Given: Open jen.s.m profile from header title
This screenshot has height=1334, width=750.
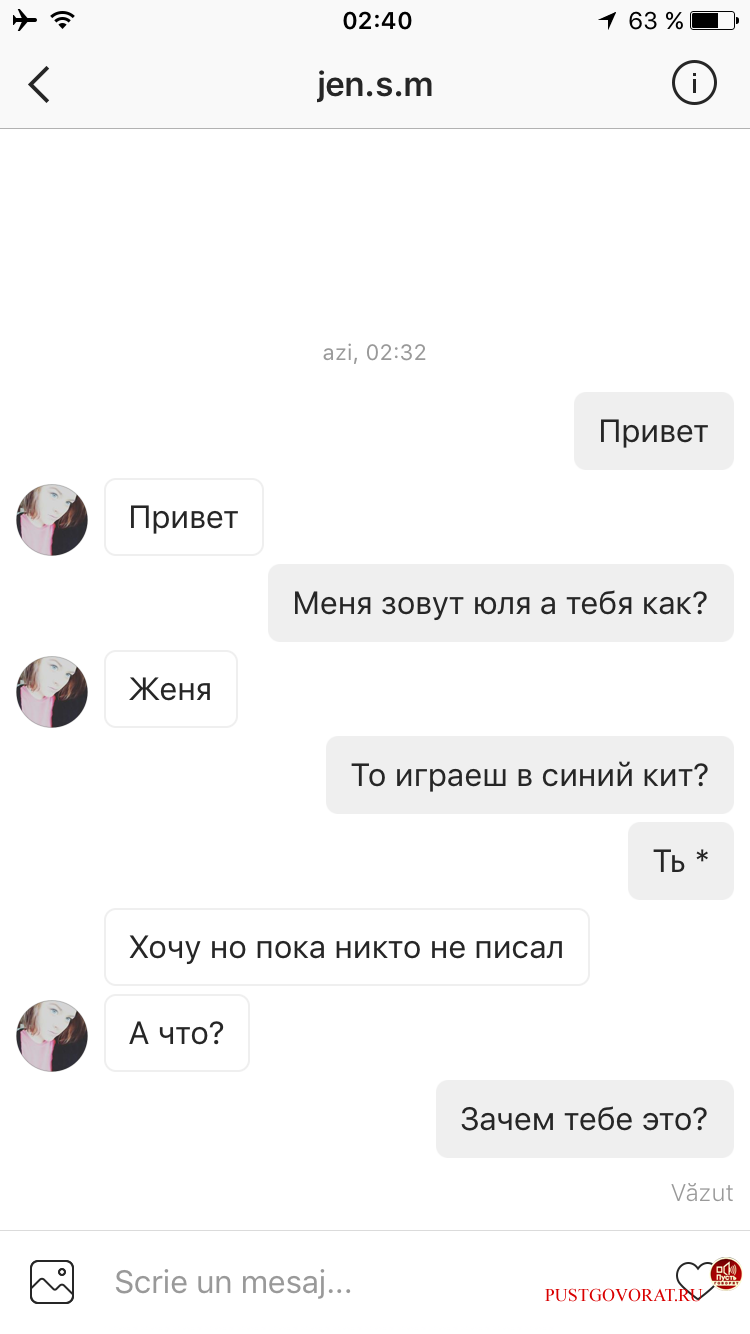Looking at the screenshot, I should pyautogui.click(x=375, y=85).
